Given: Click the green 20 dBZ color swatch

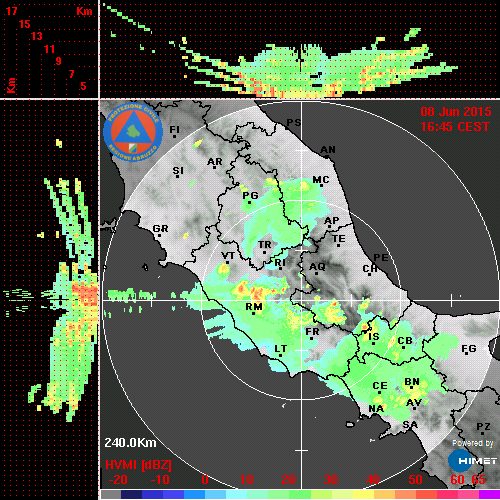Looking at the screenshot, I should pyautogui.click(x=300, y=494).
